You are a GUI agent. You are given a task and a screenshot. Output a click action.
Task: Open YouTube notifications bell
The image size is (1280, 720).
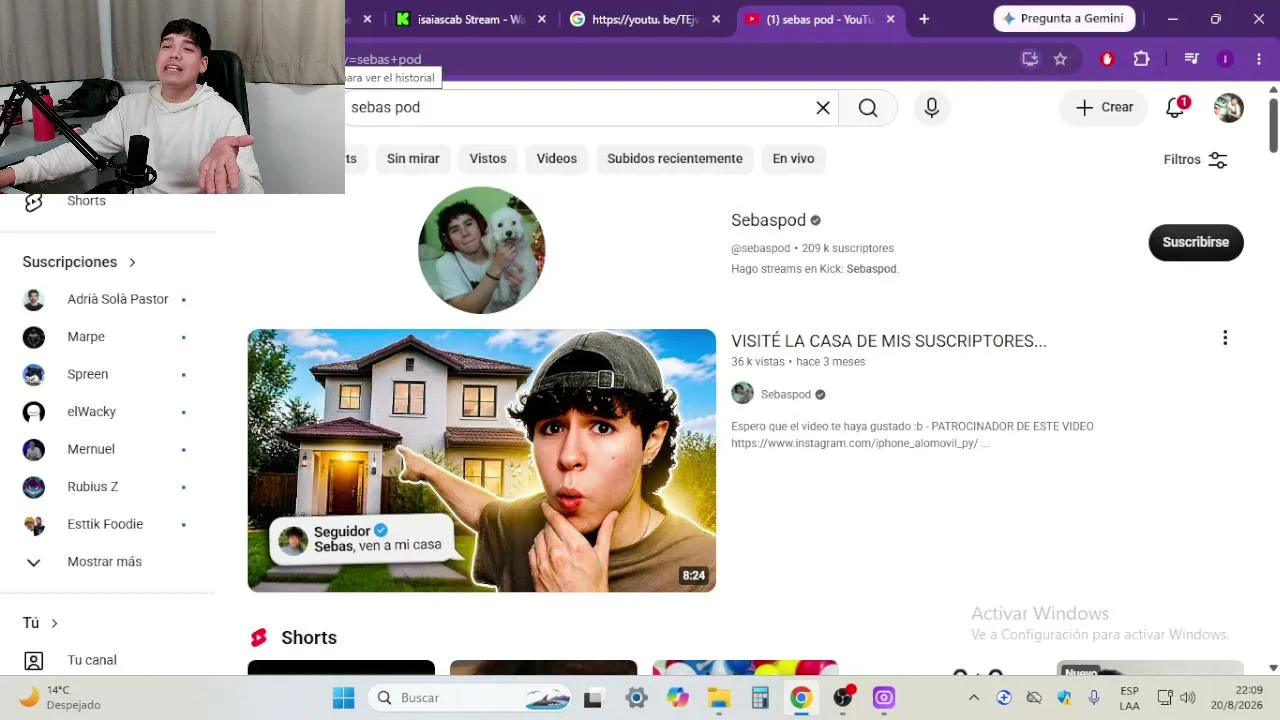[x=1176, y=107]
